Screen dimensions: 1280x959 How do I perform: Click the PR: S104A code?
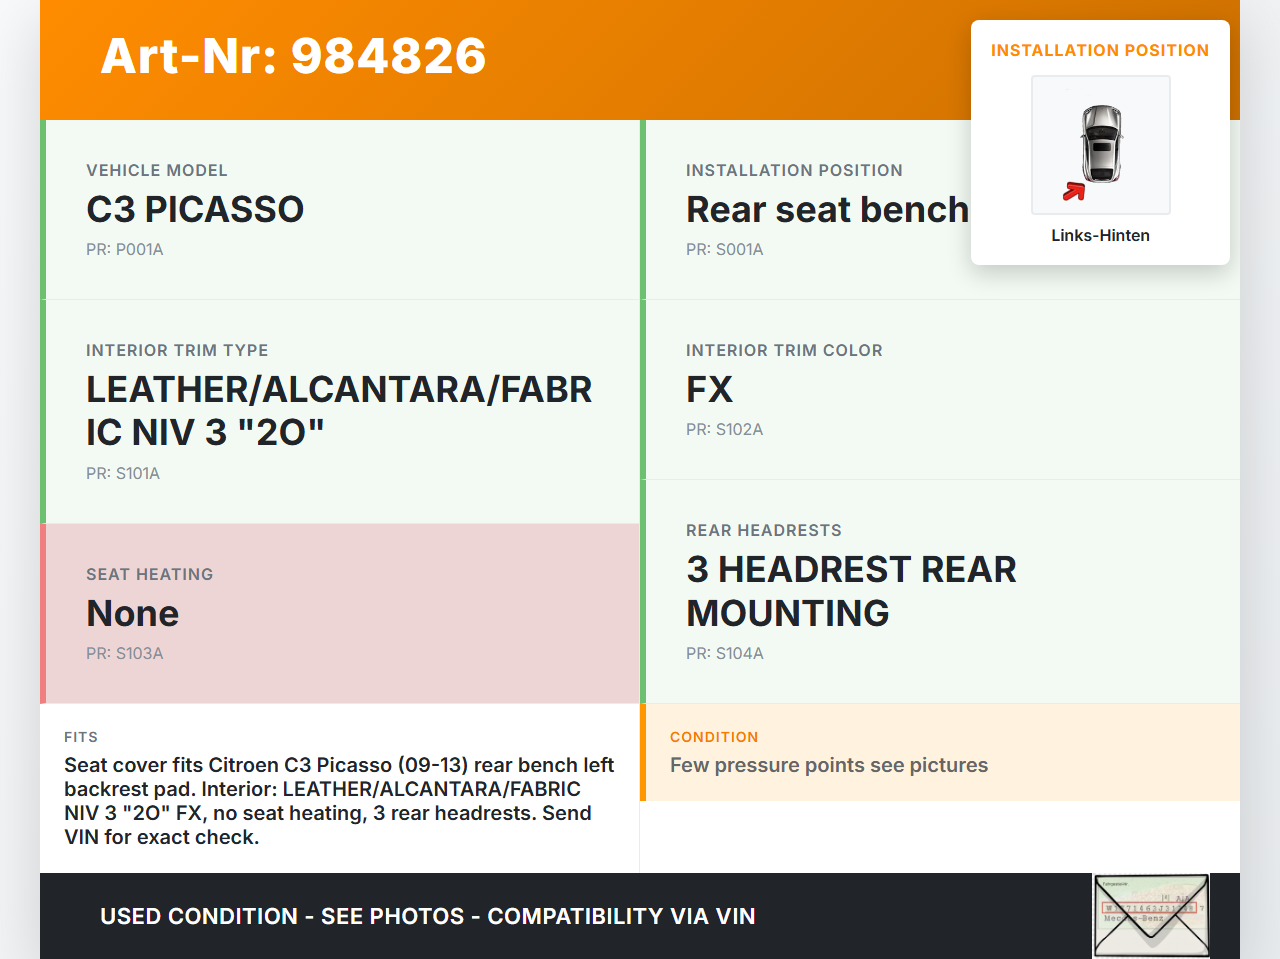(724, 654)
